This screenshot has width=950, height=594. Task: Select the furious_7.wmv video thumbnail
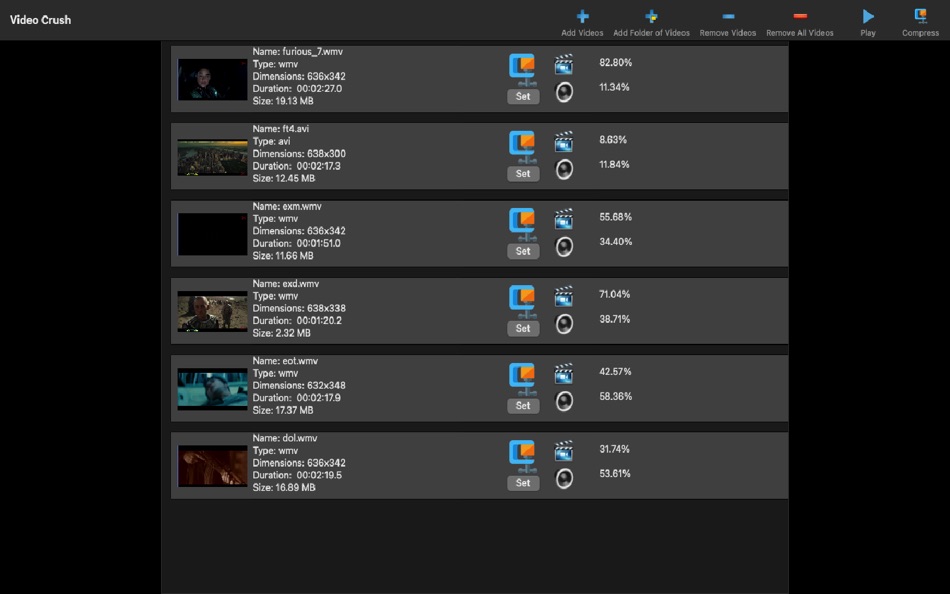[x=212, y=79]
